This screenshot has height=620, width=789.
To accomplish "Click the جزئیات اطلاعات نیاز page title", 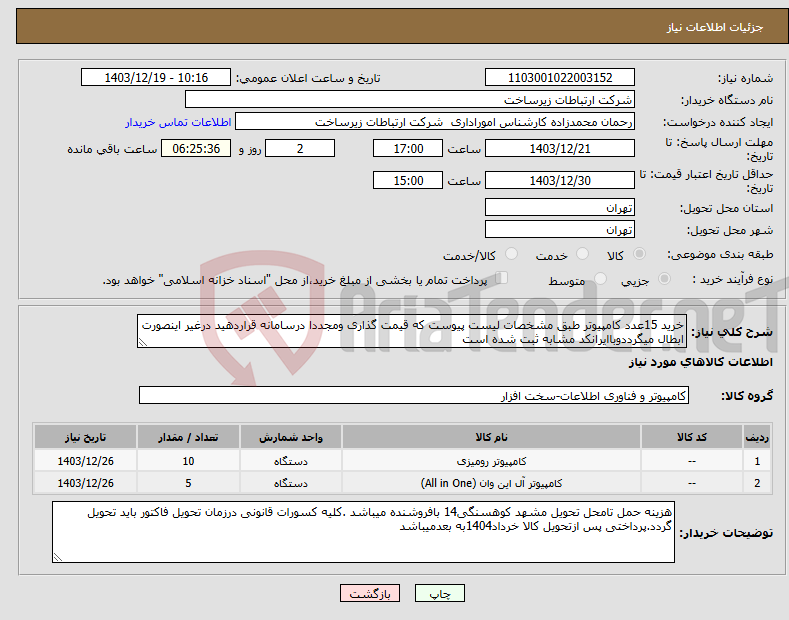I will point(715,27).
